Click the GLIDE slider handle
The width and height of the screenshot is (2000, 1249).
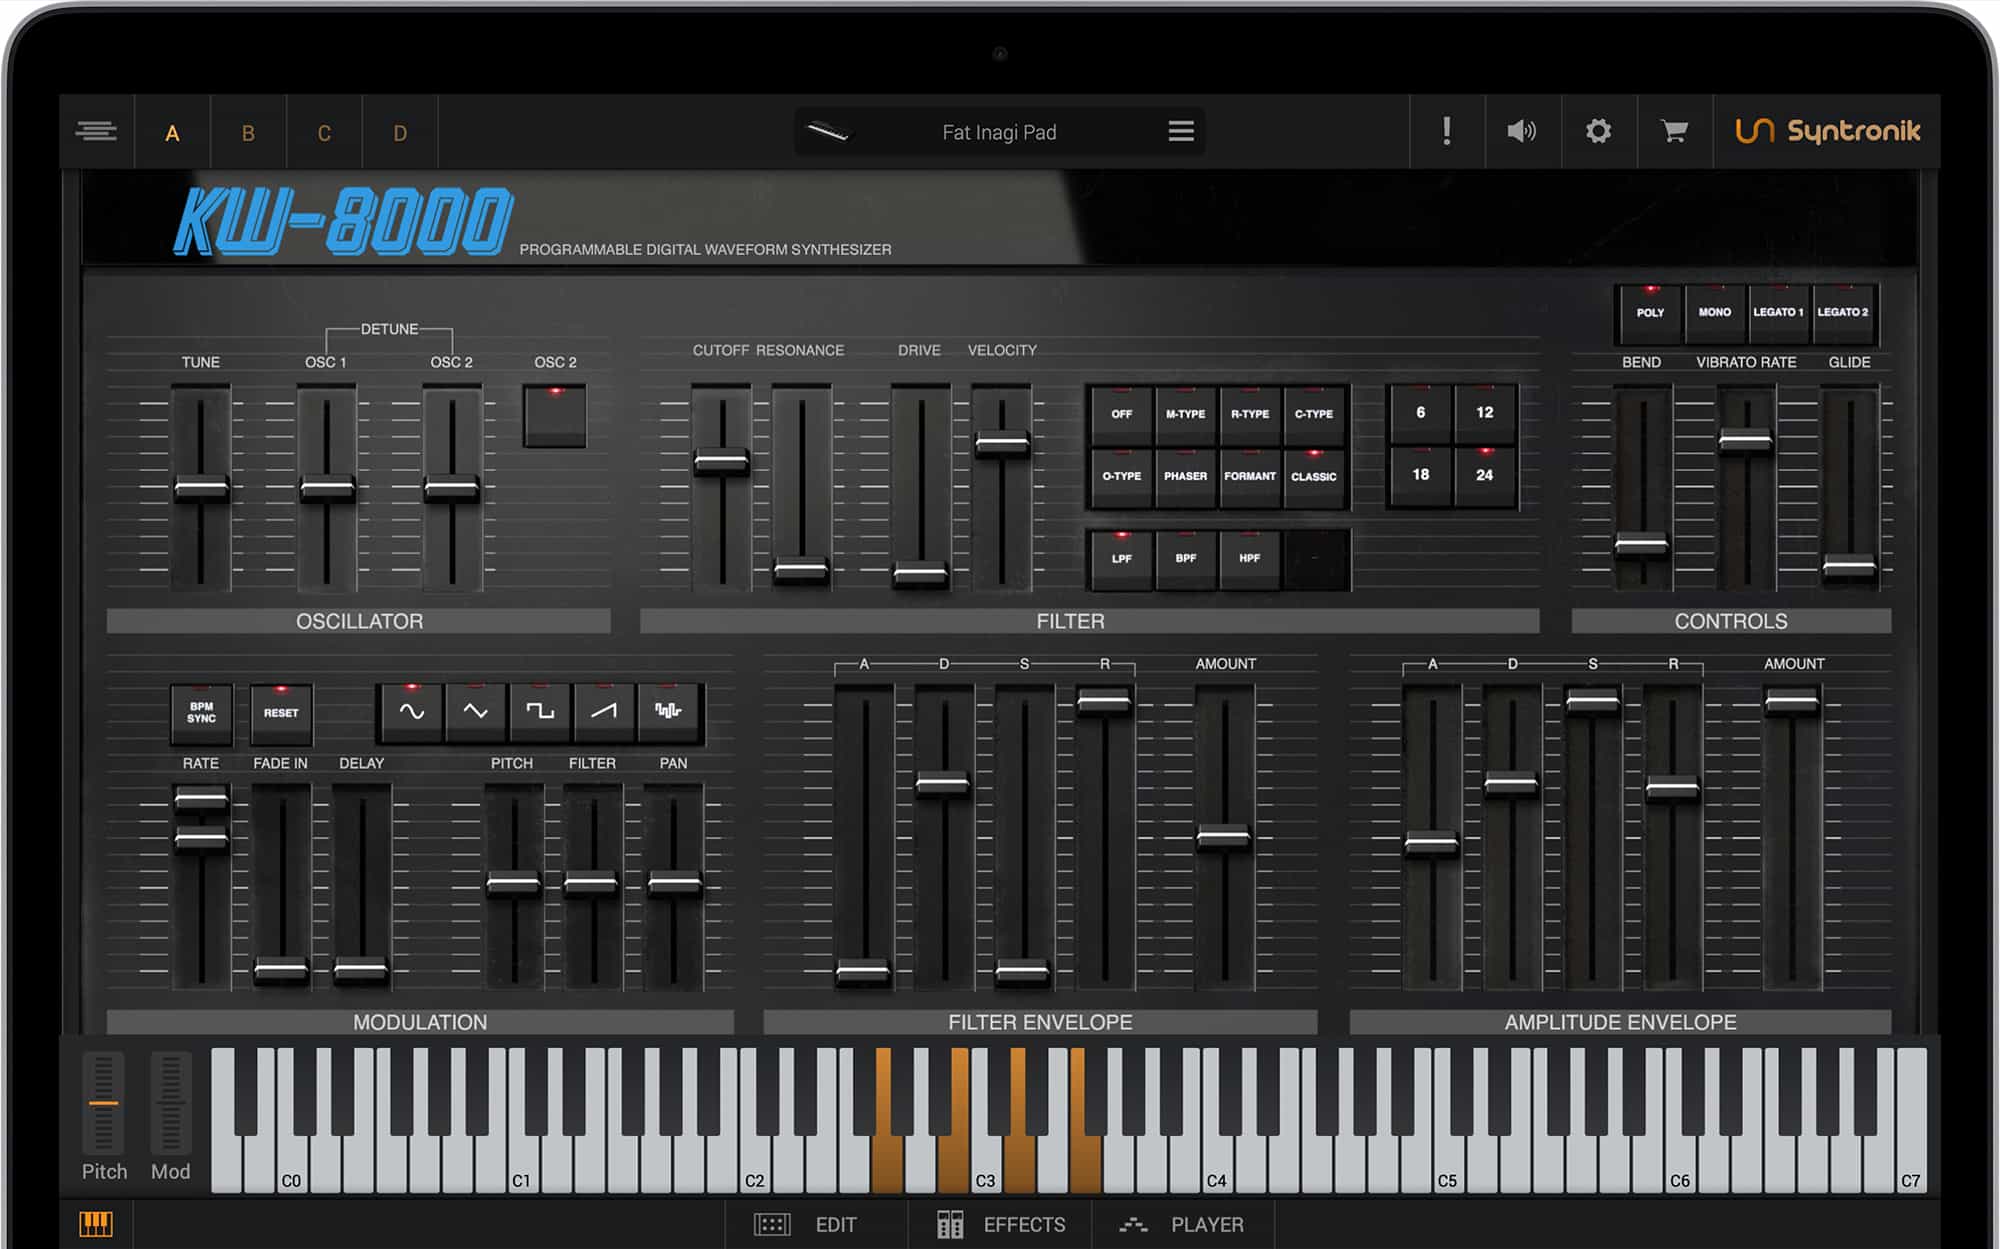point(1849,567)
